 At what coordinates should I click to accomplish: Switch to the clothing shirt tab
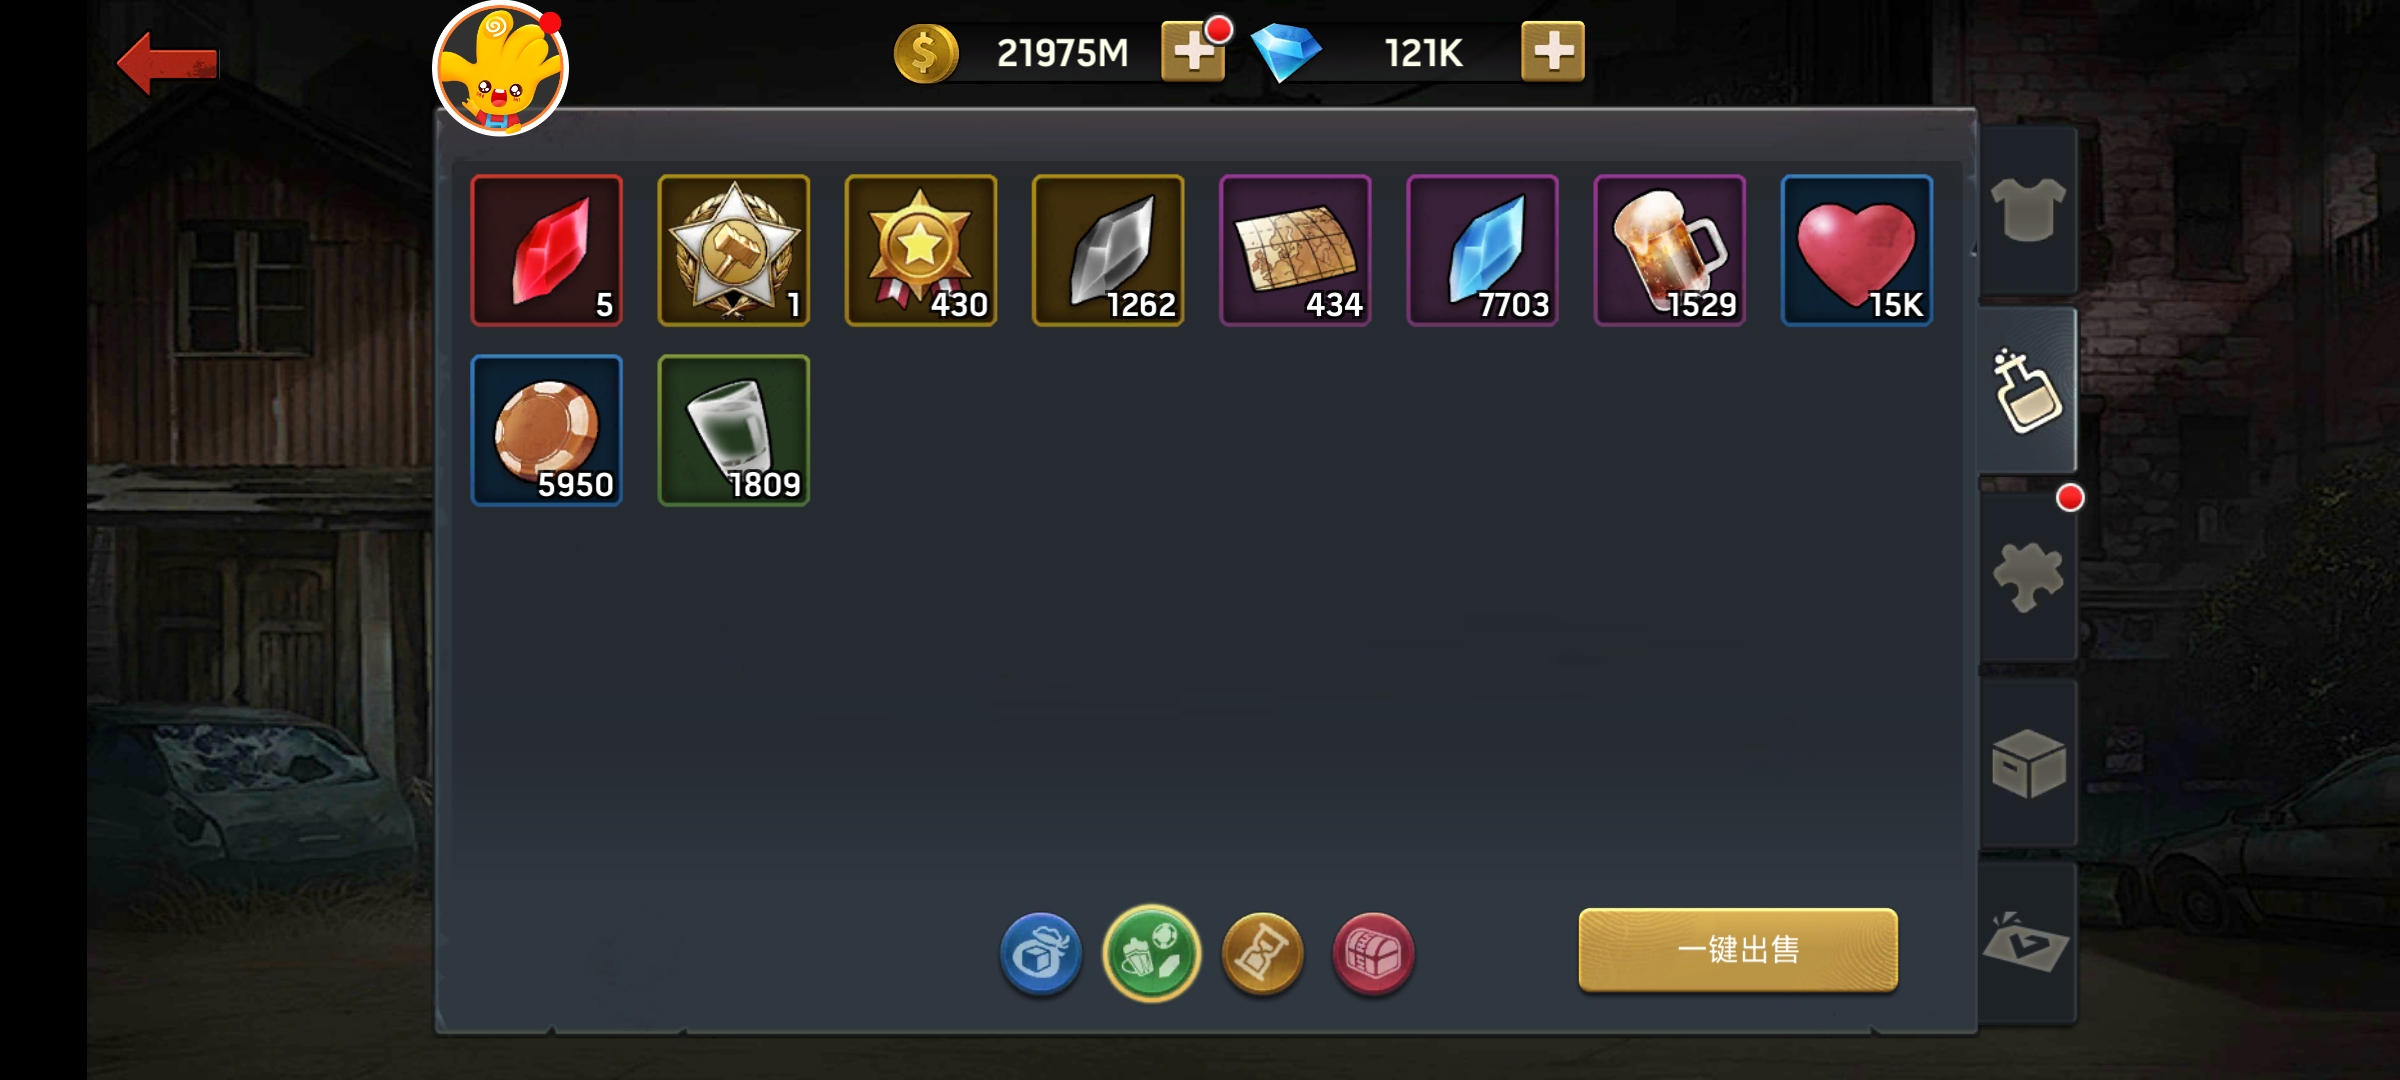tap(2028, 210)
